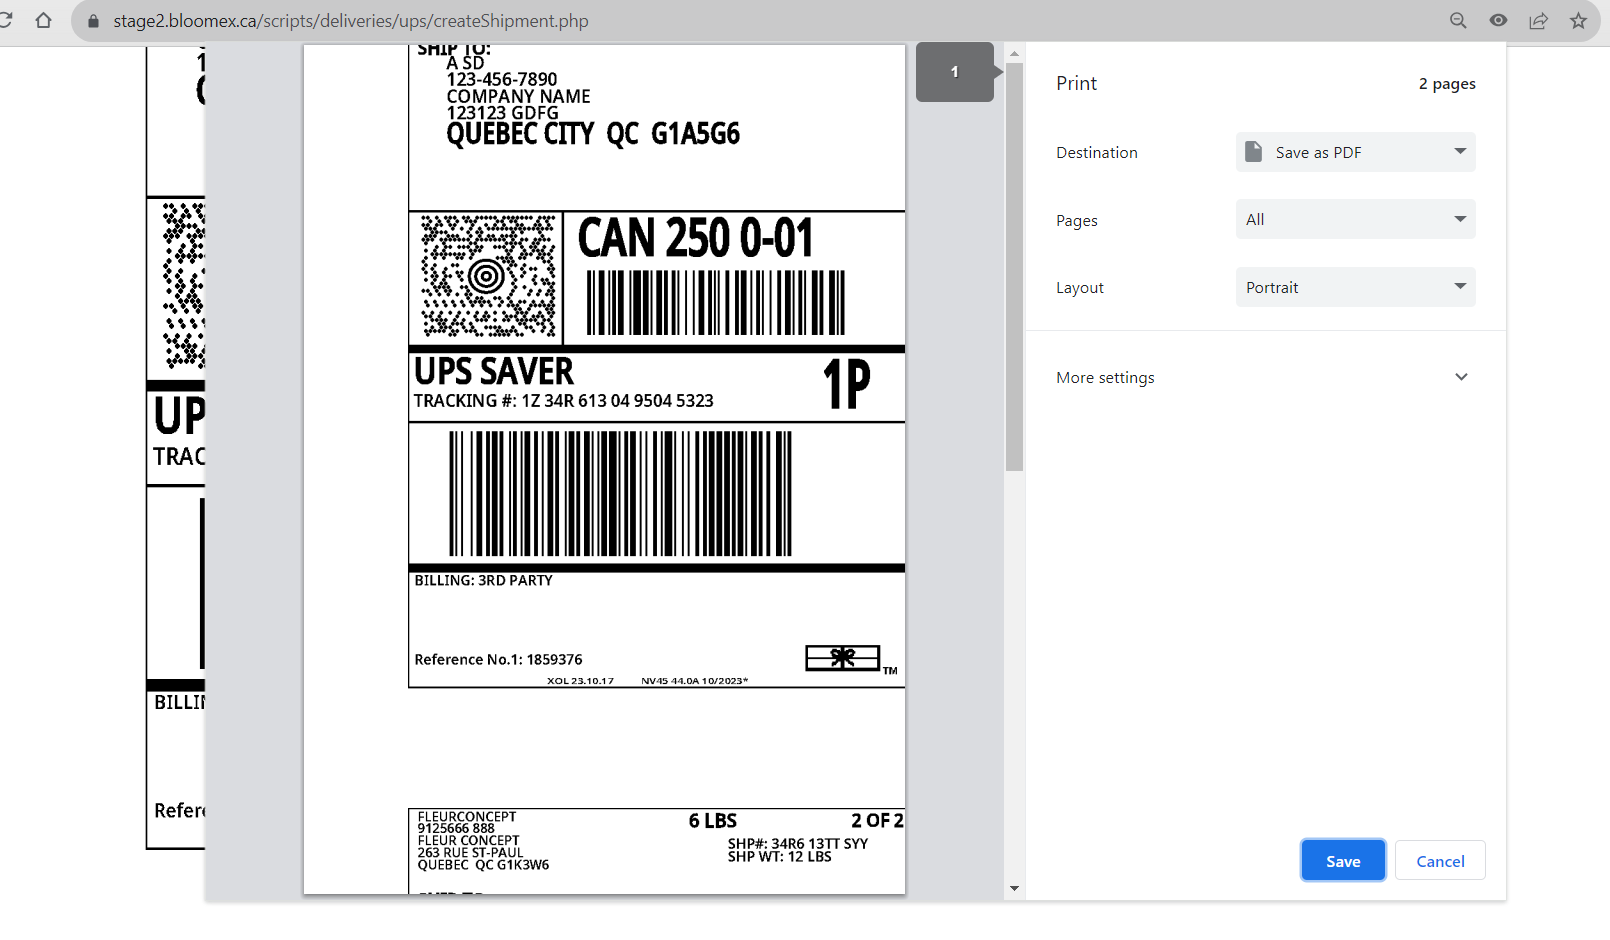Click the Save button
Image resolution: width=1610 pixels, height=940 pixels.
pyautogui.click(x=1343, y=860)
